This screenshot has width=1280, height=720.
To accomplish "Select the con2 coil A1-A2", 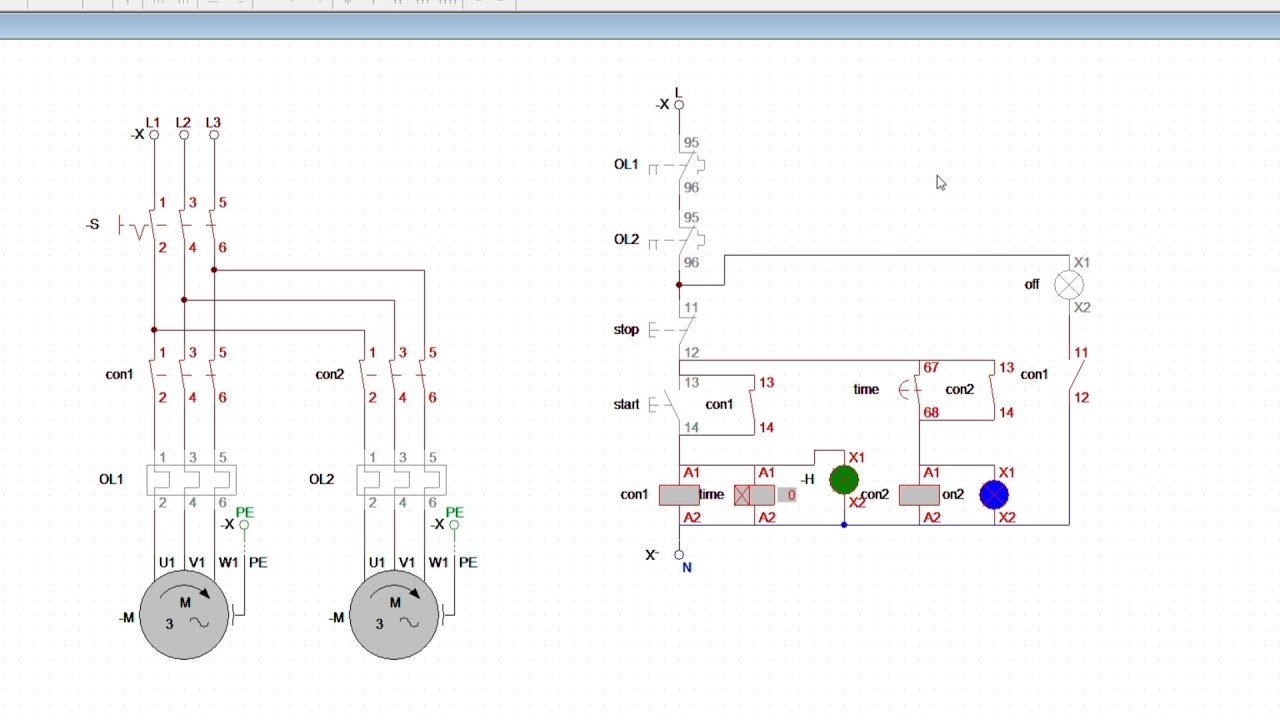I will (x=919, y=495).
